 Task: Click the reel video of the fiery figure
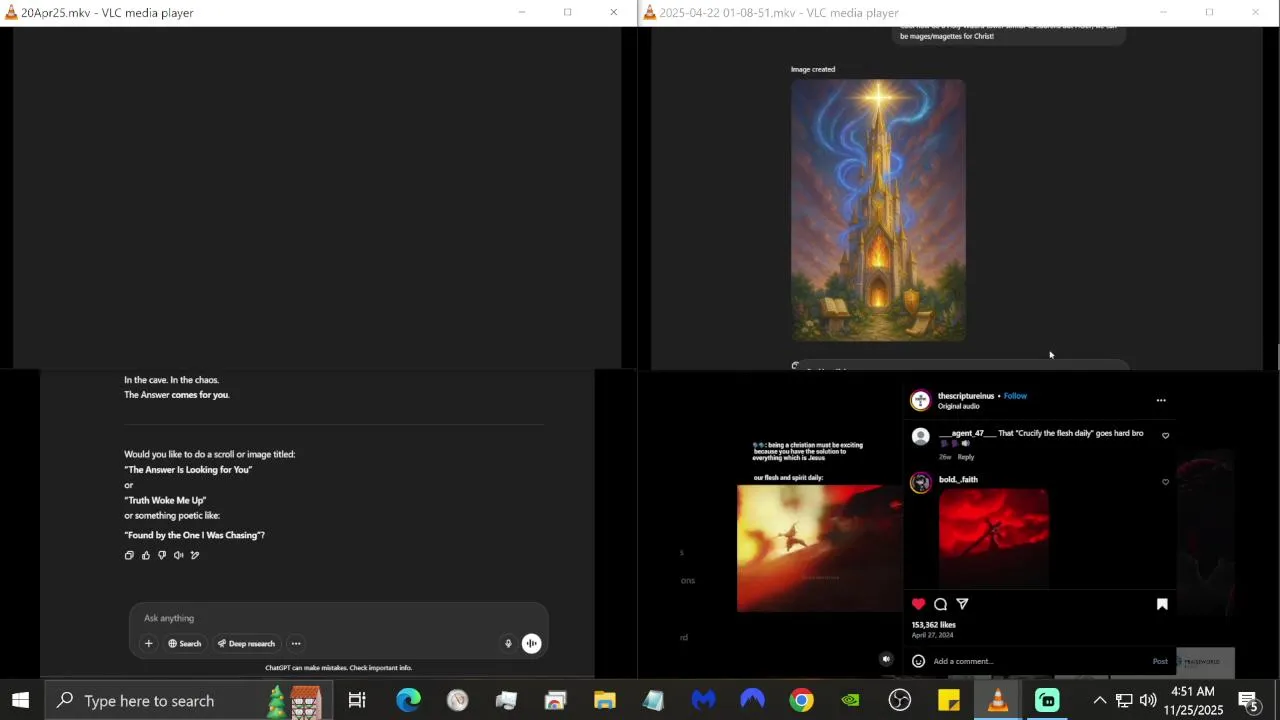coord(820,548)
